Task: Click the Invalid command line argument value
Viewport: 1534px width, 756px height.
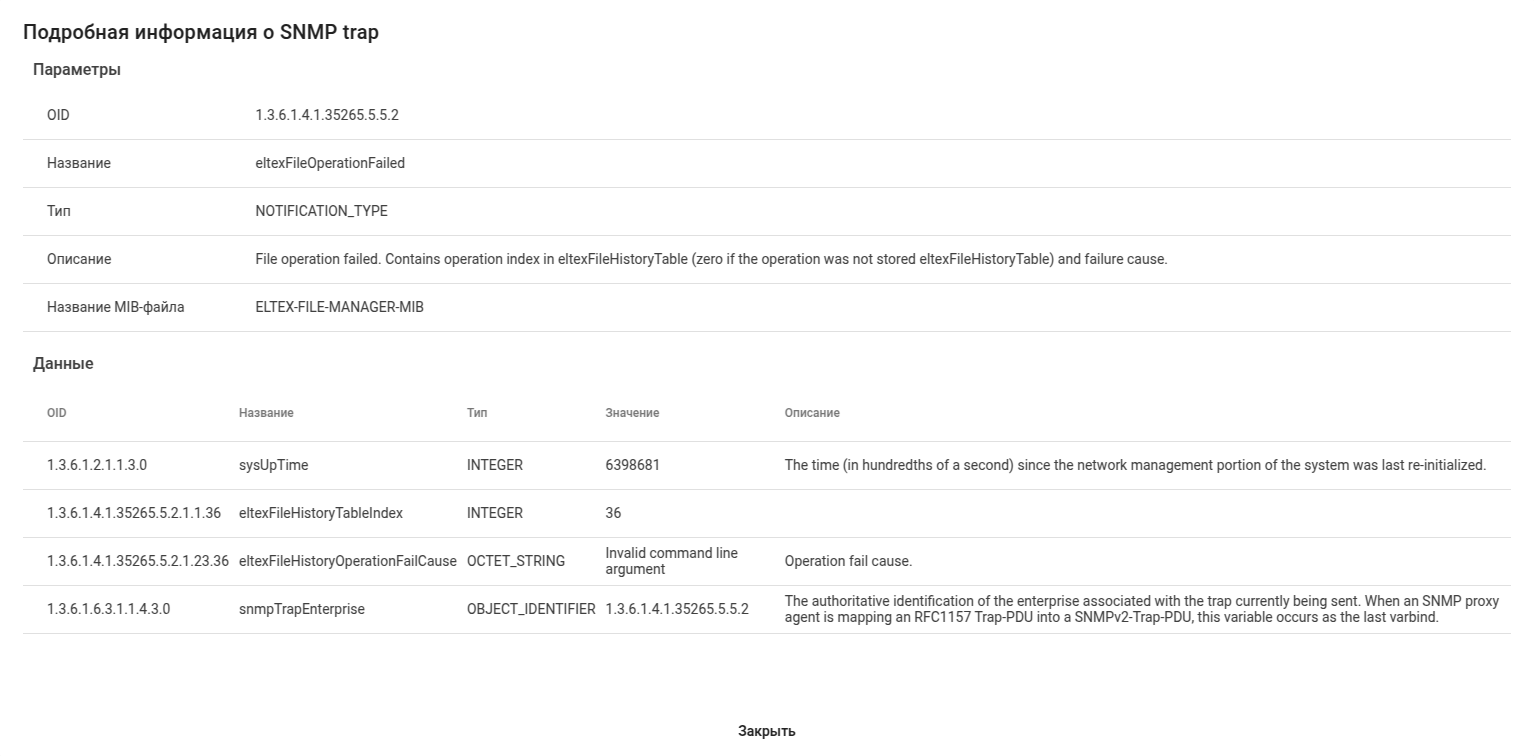Action: pyautogui.click(x=671, y=561)
